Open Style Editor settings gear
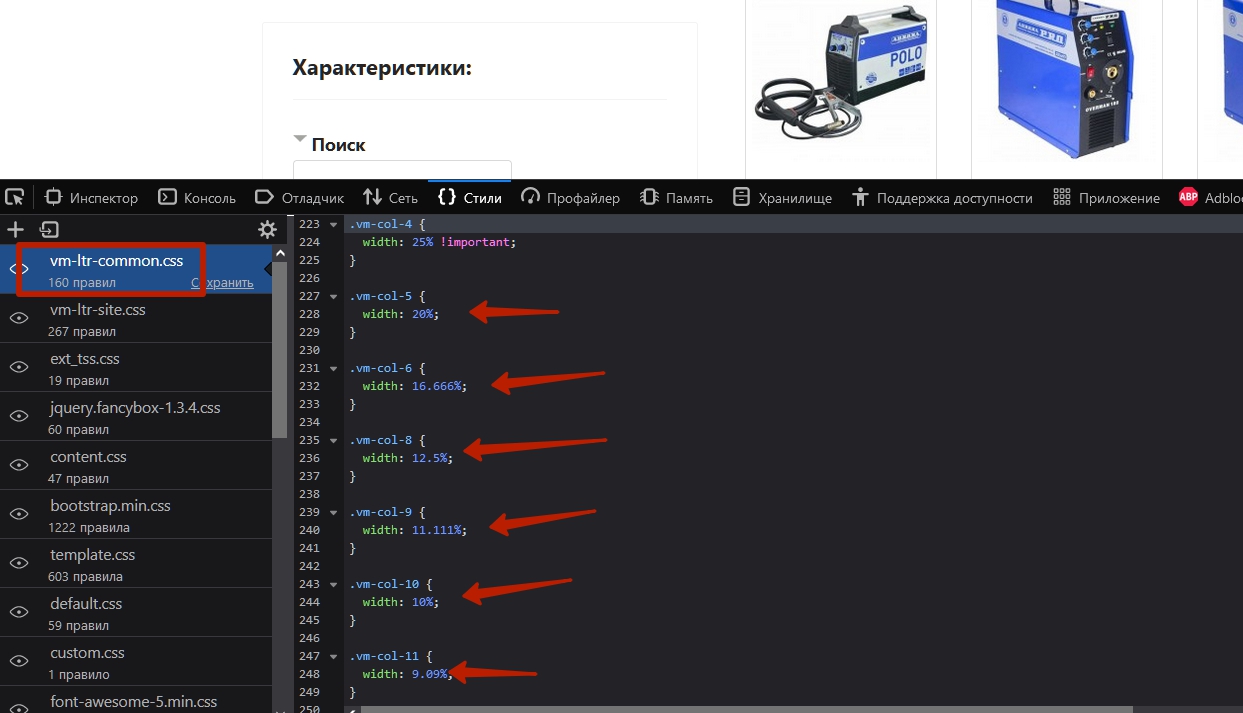Viewport: 1243px width, 713px height. [x=267, y=229]
